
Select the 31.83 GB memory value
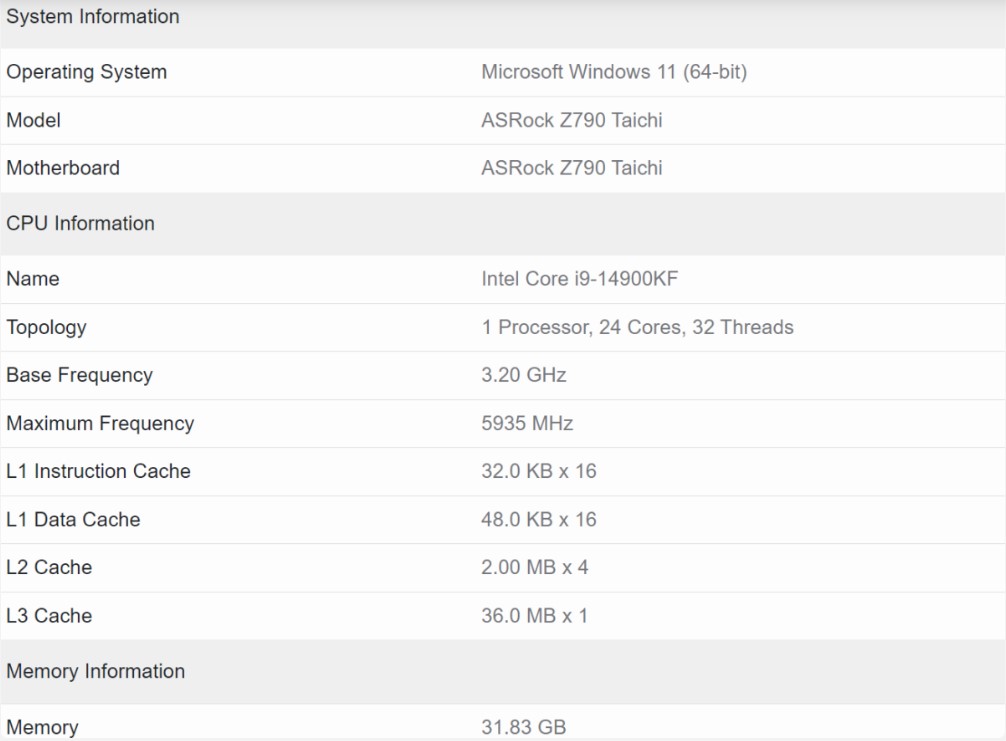(515, 727)
